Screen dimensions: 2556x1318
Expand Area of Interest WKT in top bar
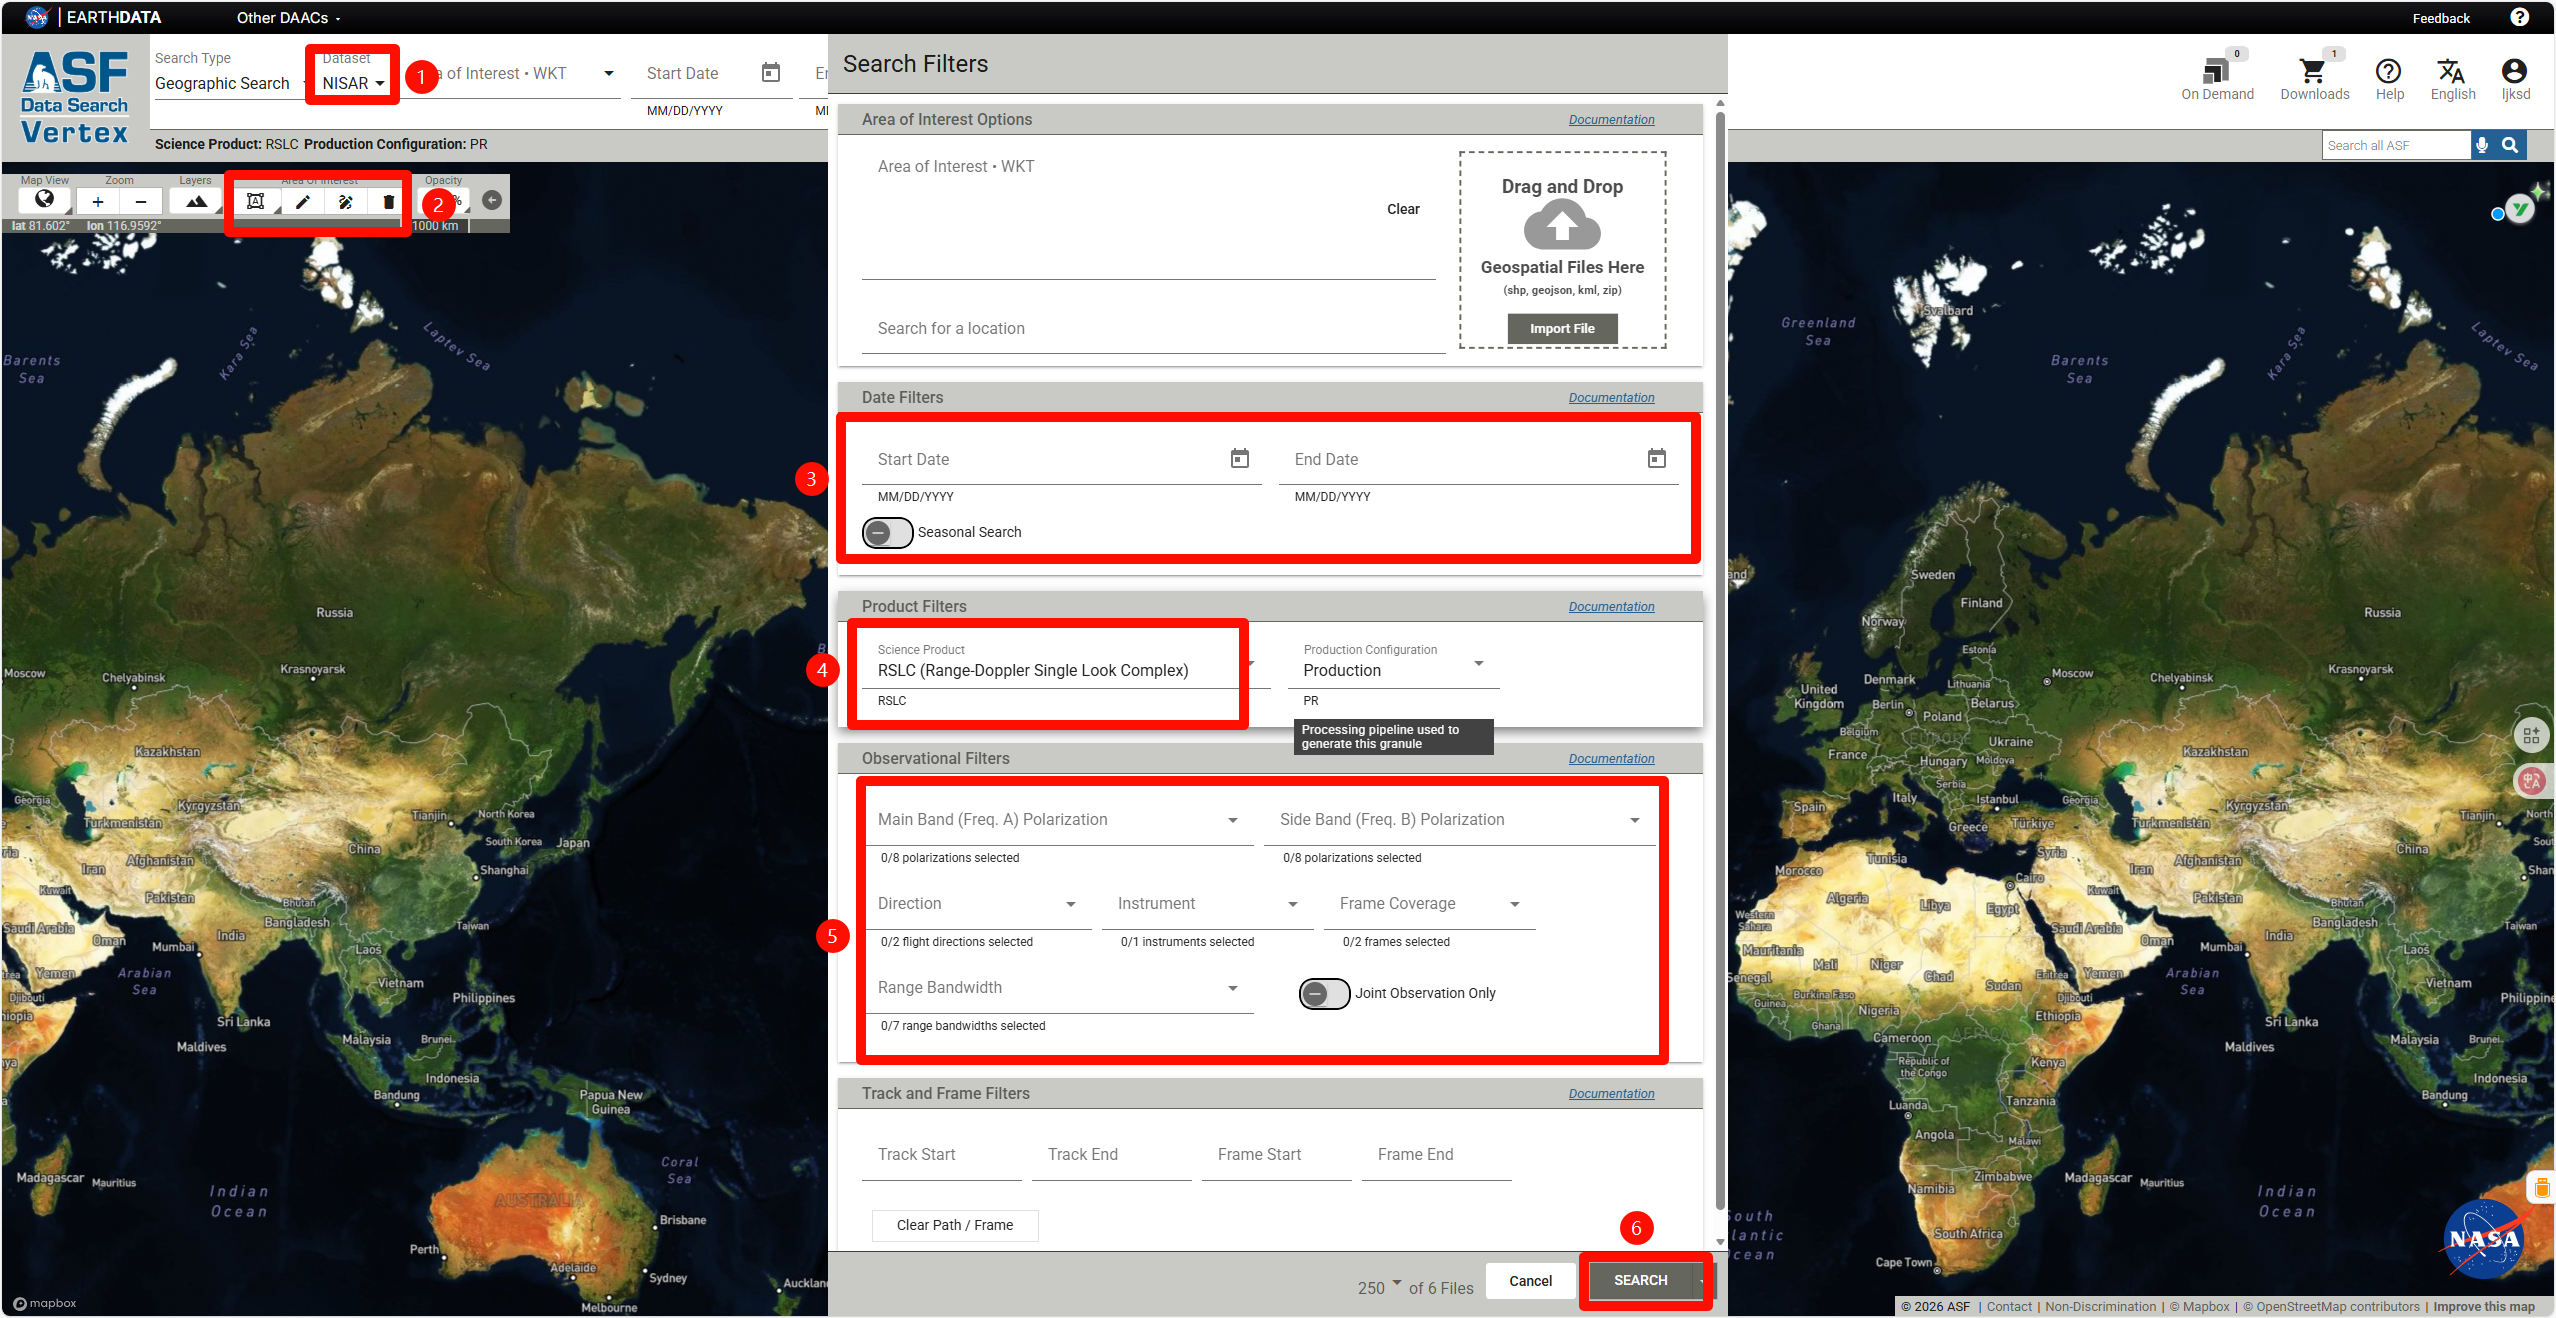tap(608, 73)
